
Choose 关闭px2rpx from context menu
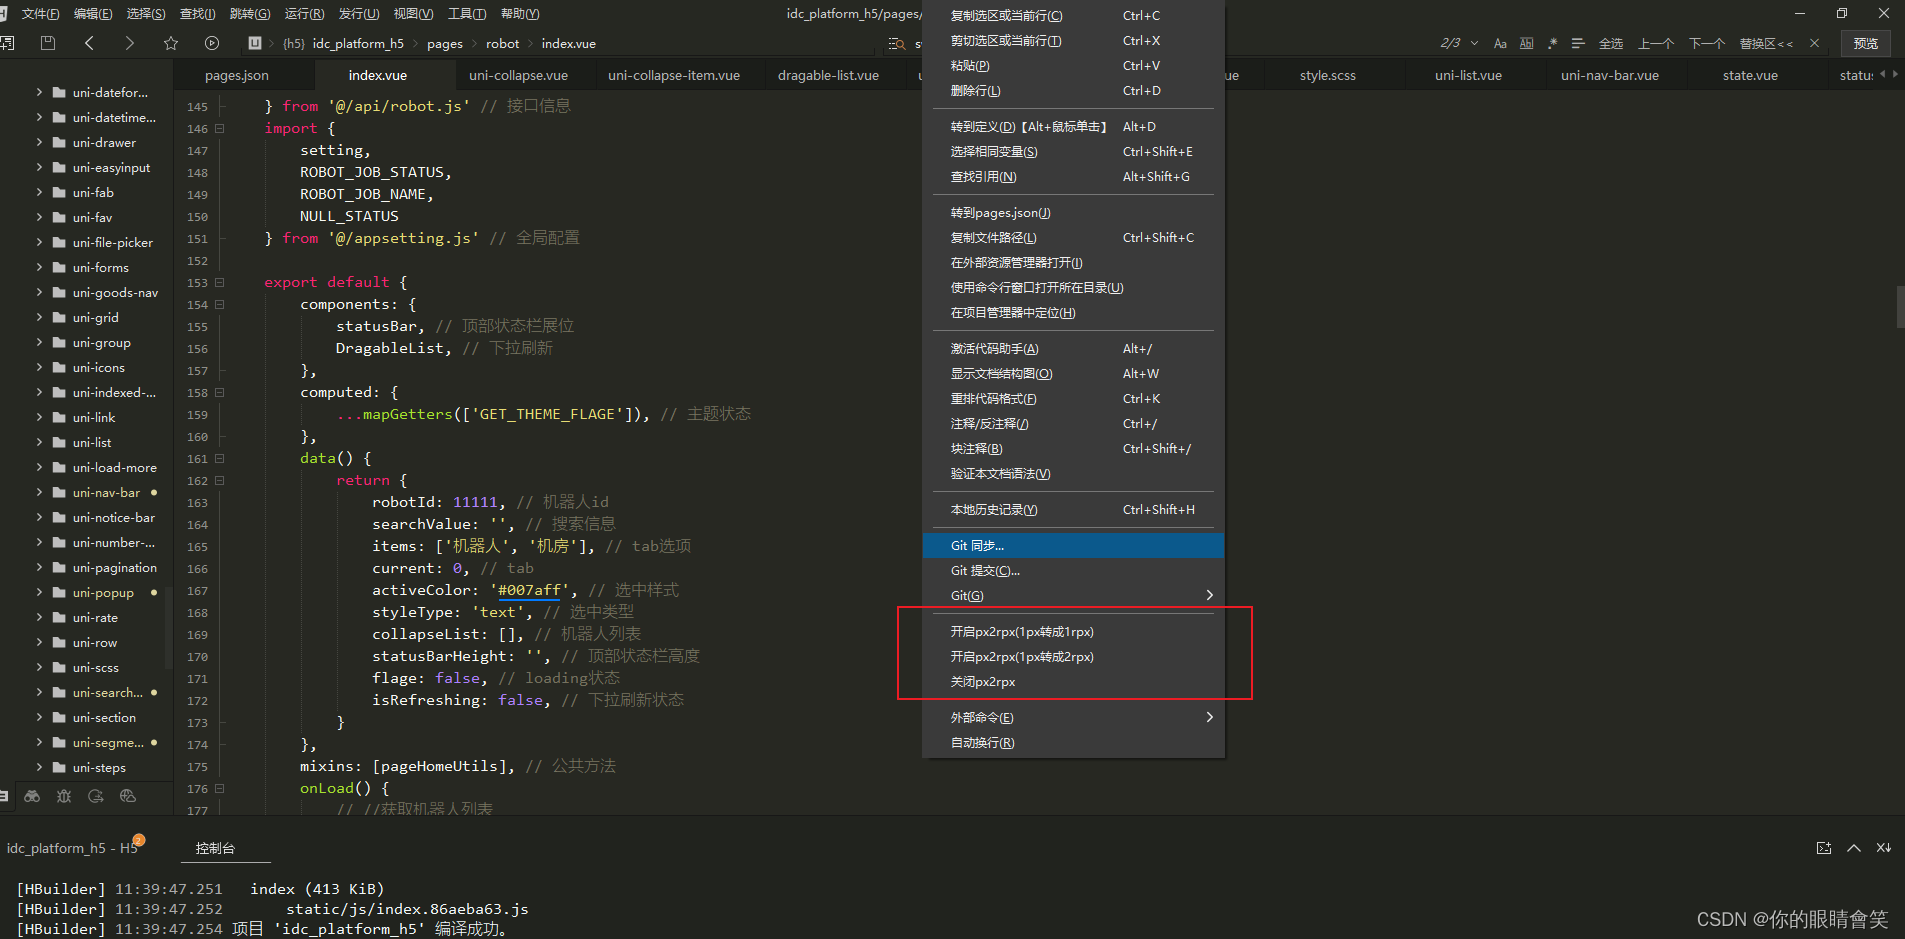[1073, 681]
